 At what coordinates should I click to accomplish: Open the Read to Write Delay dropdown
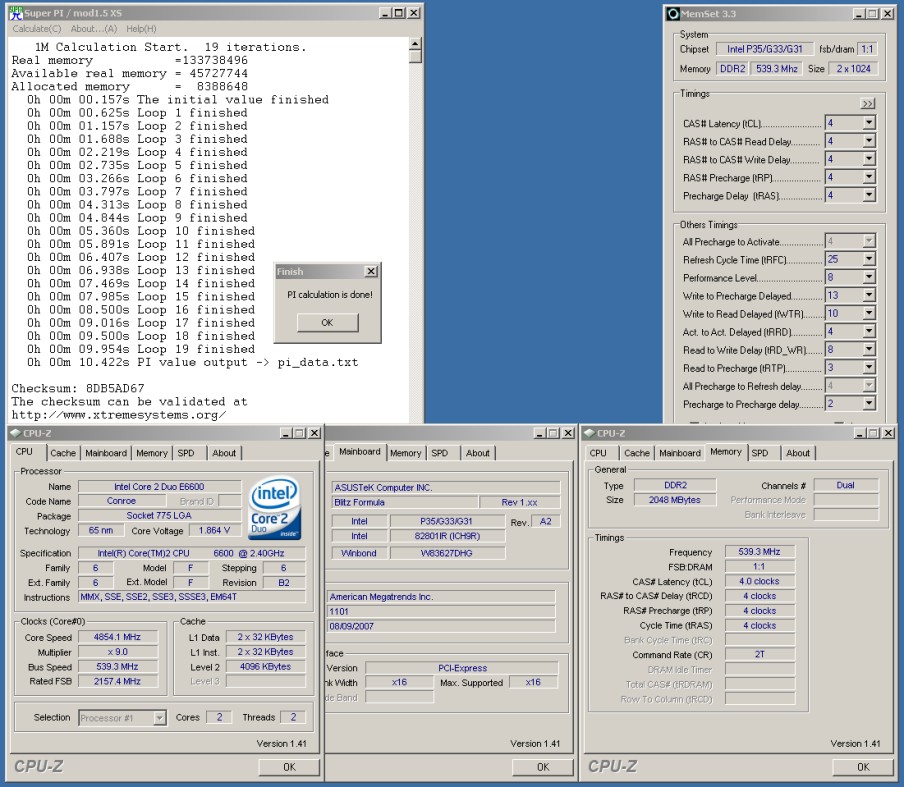coord(869,350)
